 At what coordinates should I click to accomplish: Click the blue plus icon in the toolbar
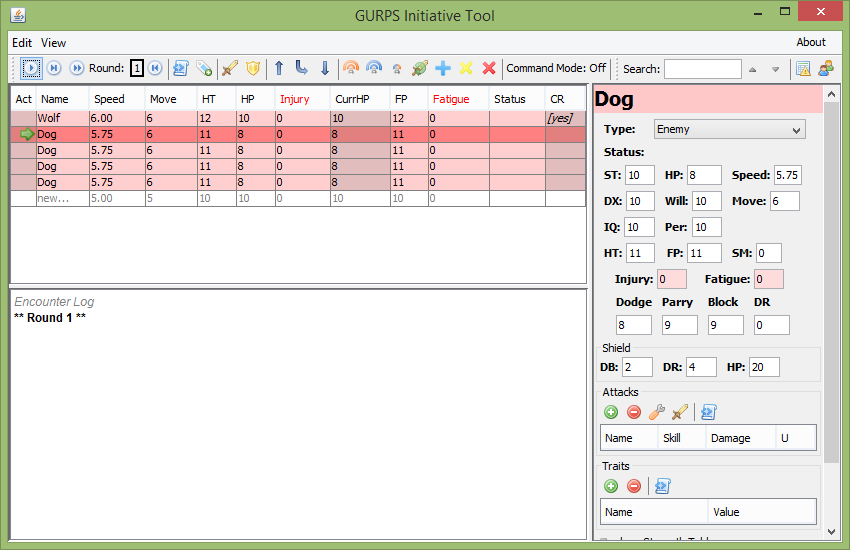pos(443,68)
